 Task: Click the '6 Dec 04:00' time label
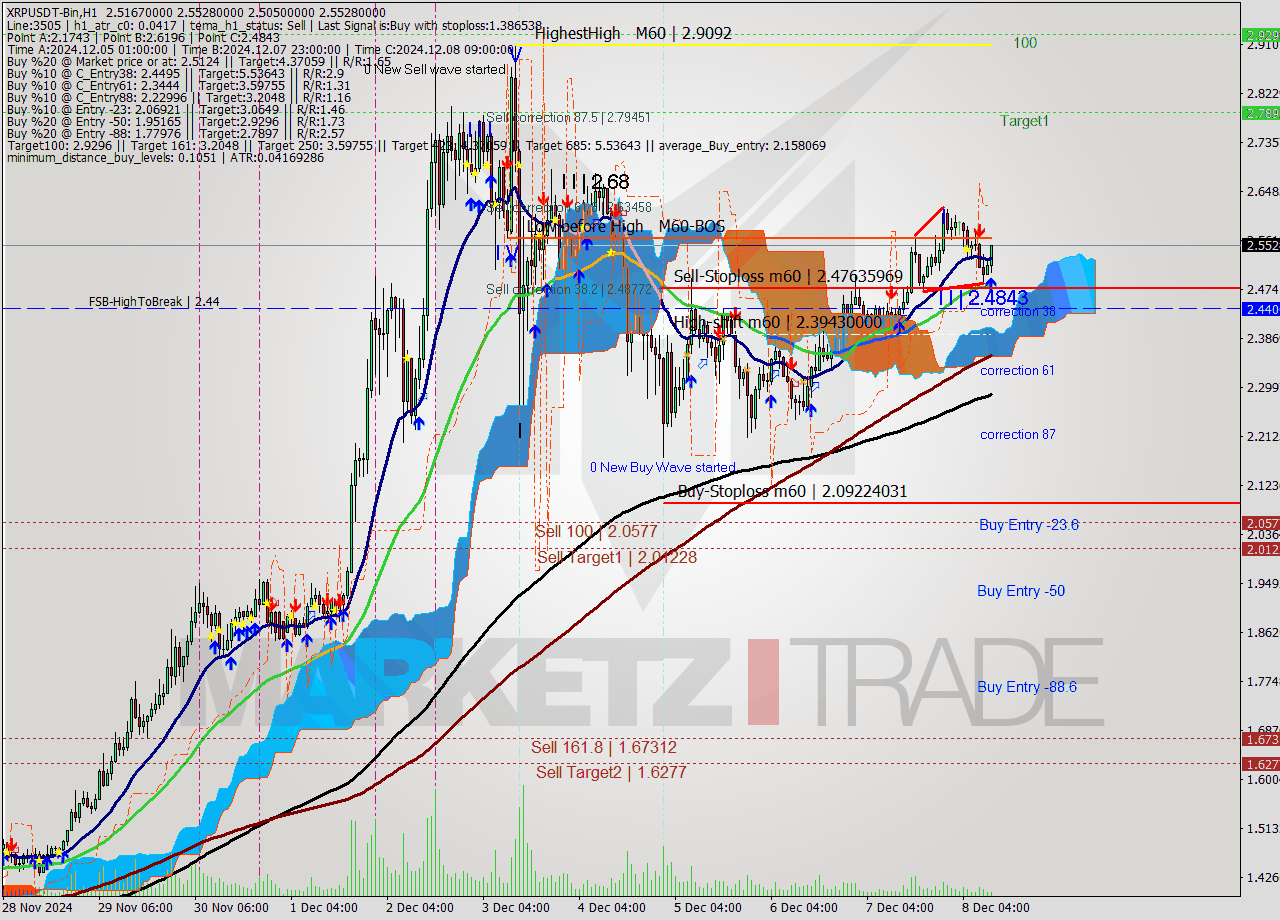[803, 907]
